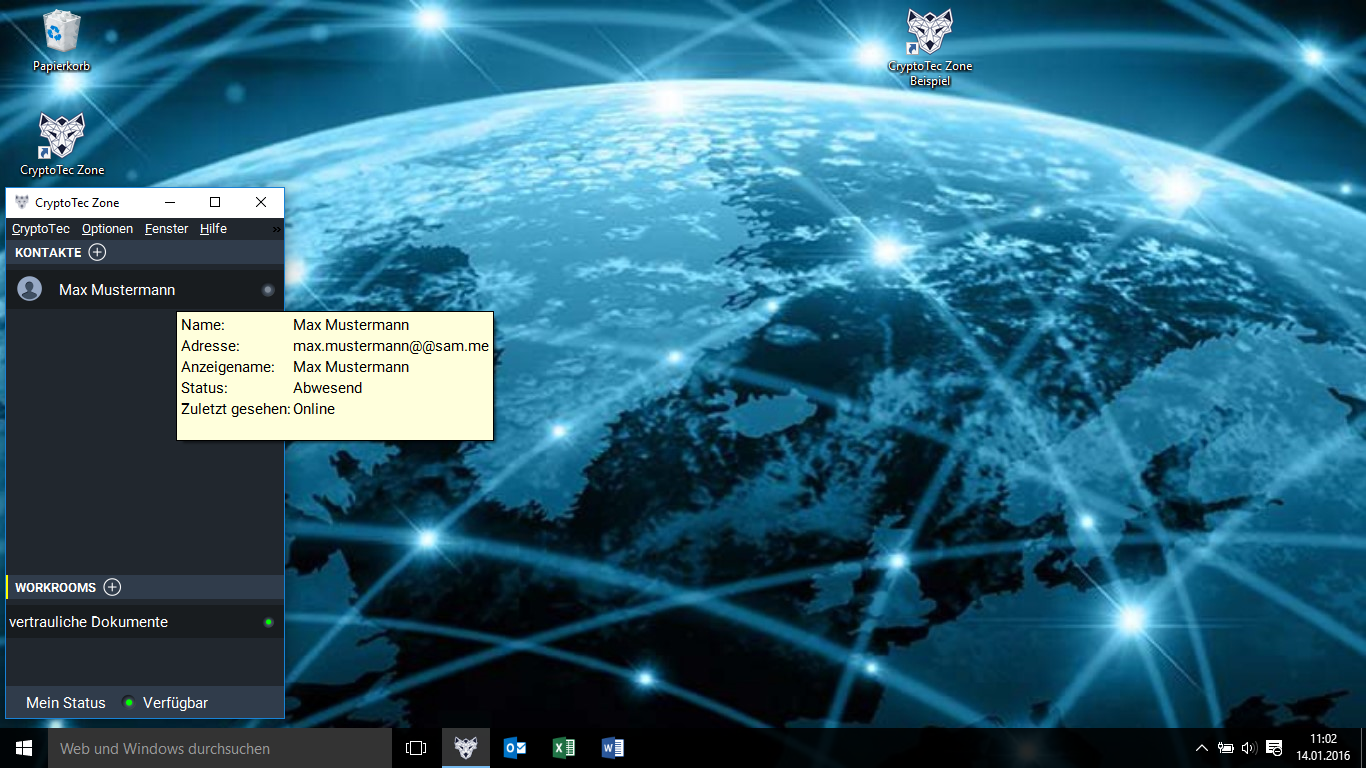Click Max Mustermann's avatar icon
This screenshot has height=768, width=1366.
30,289
